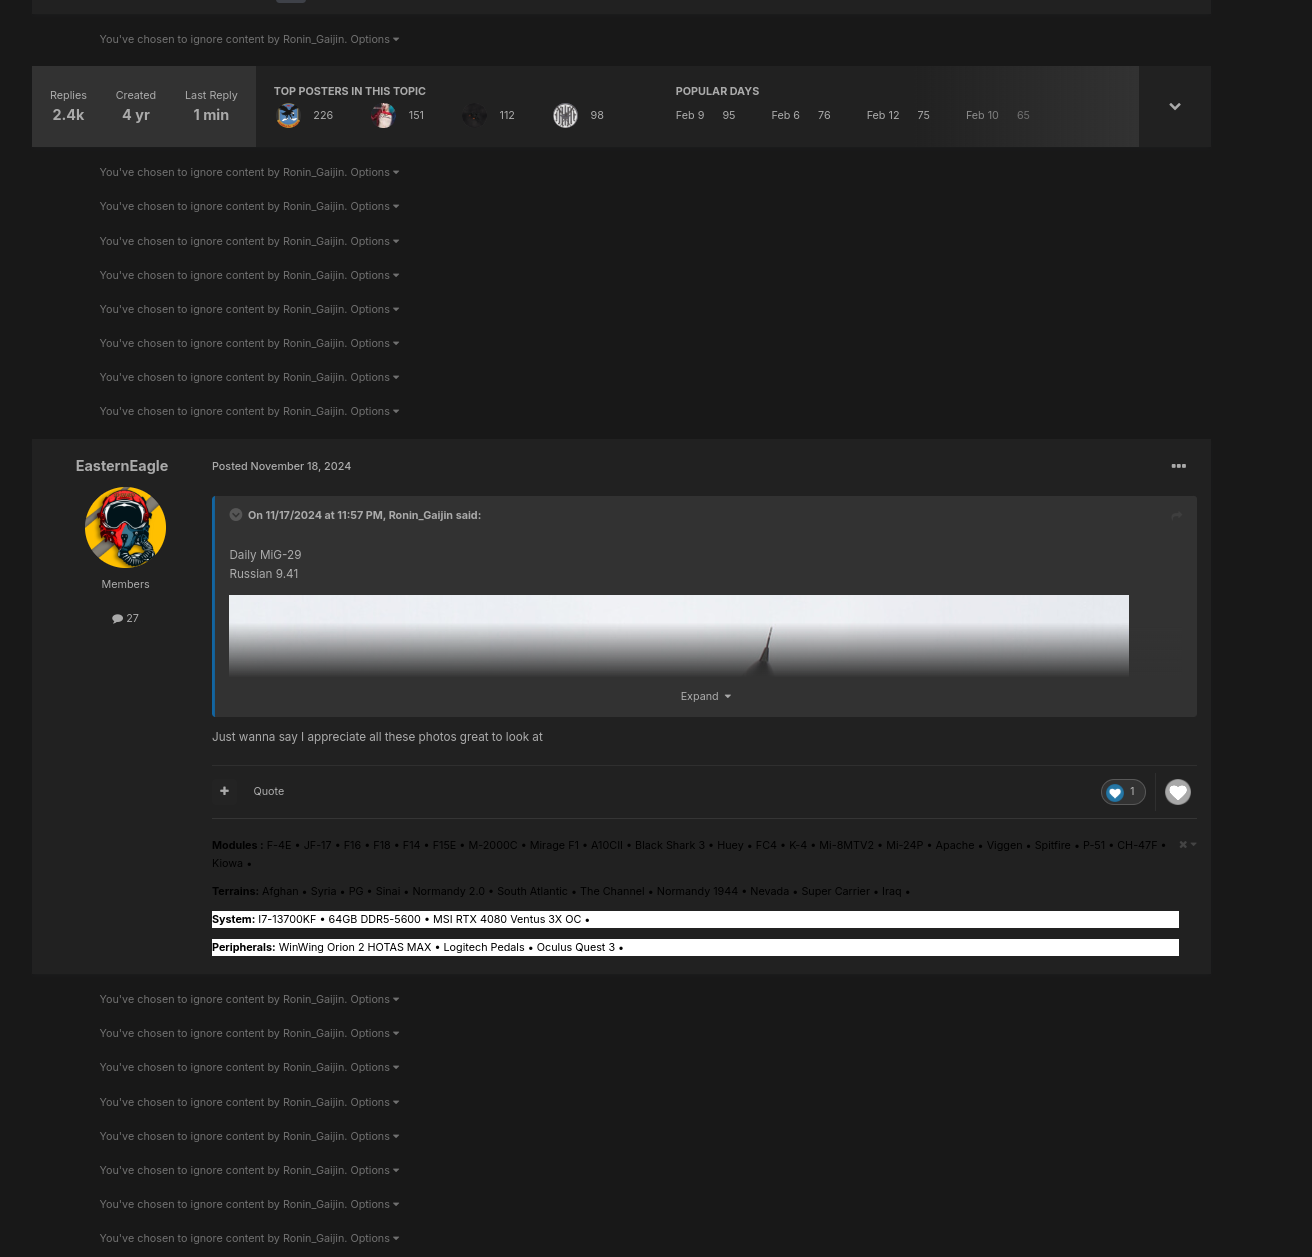Click the Posted November 18, 2024 timestamp
The height and width of the screenshot is (1257, 1312).
281,466
